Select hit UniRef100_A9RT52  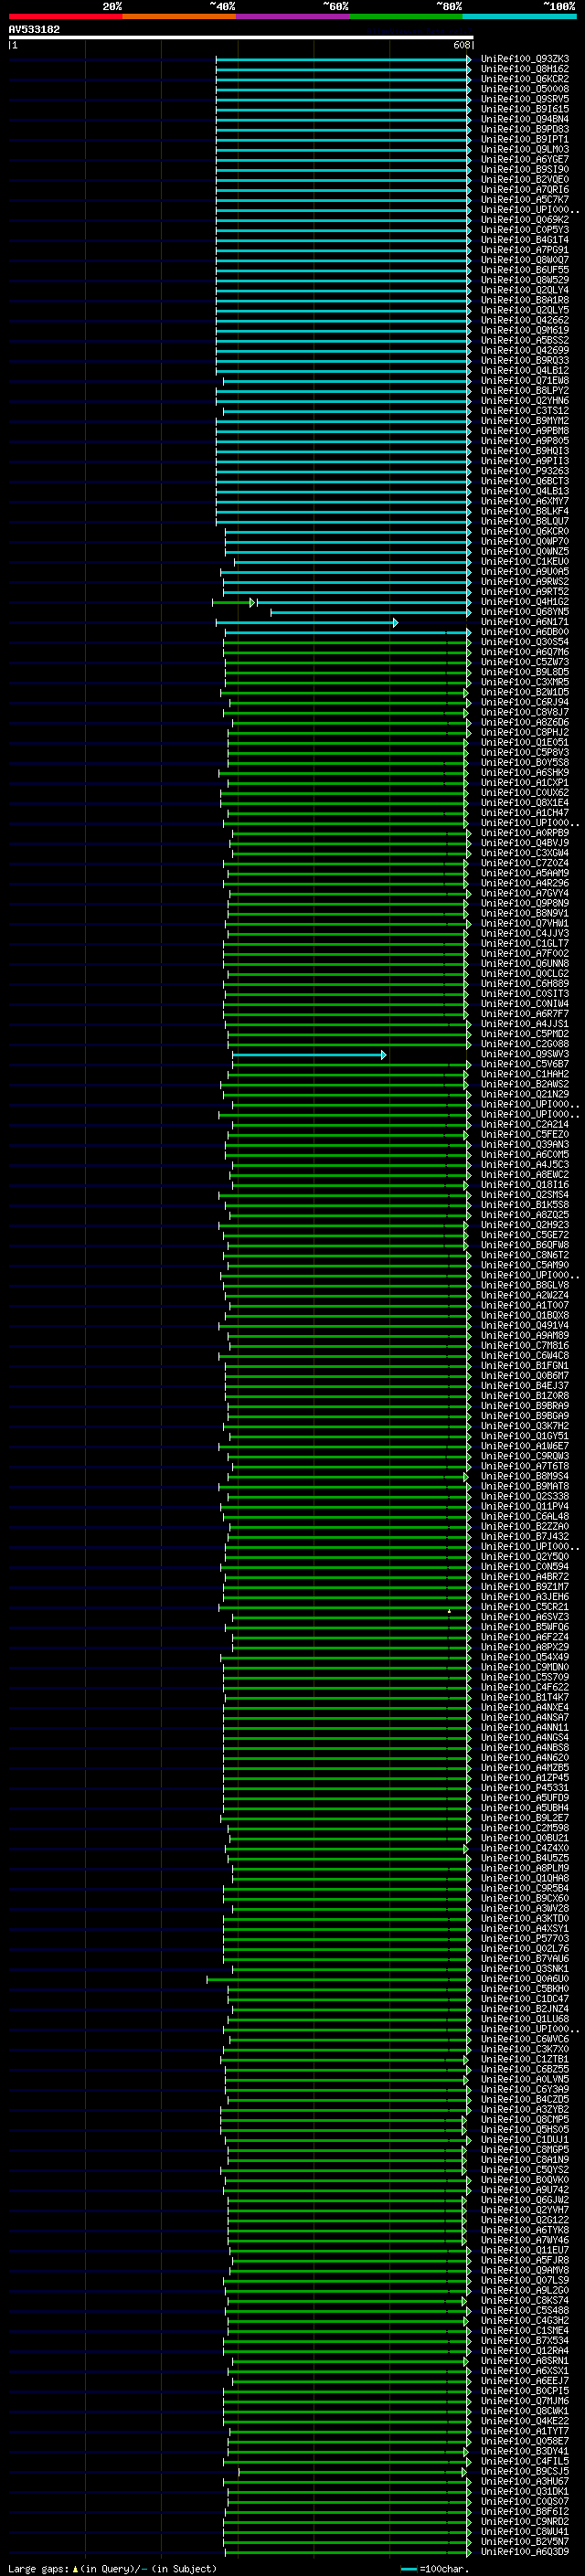point(524,592)
